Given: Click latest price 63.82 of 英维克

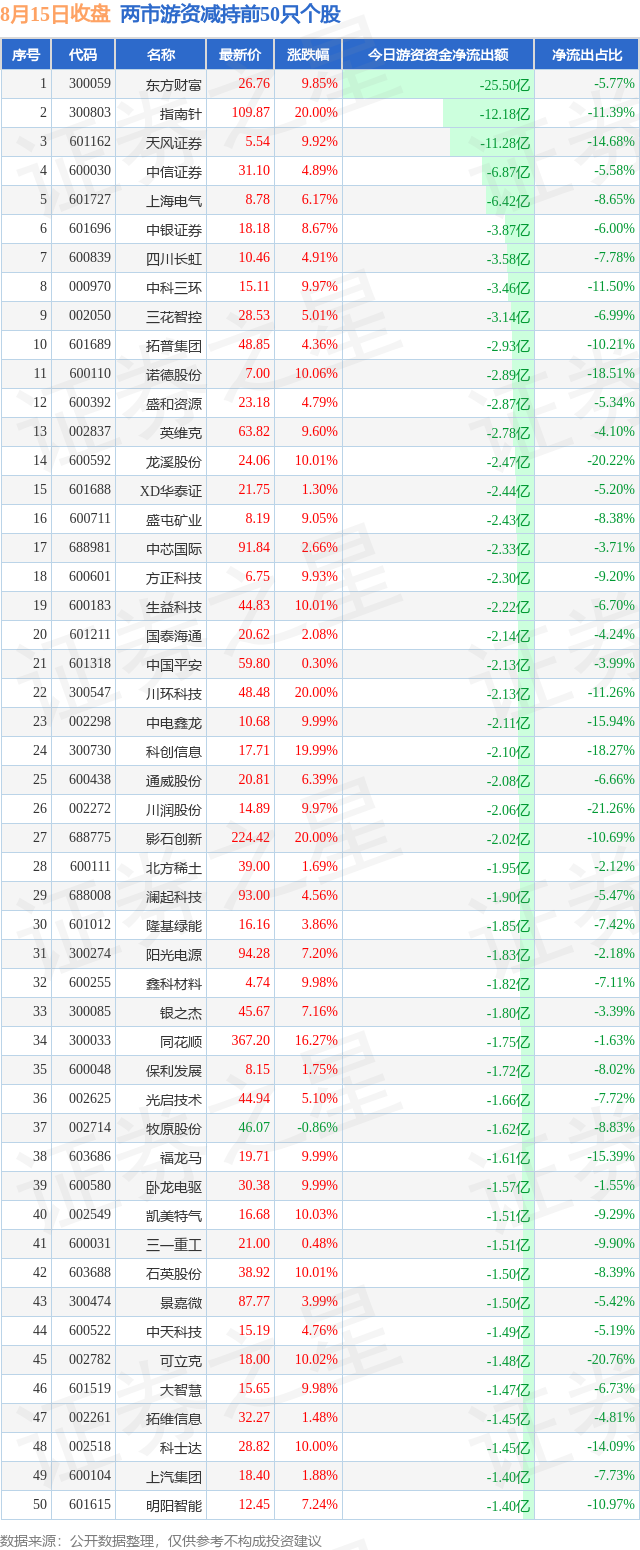Looking at the screenshot, I should coord(253,432).
